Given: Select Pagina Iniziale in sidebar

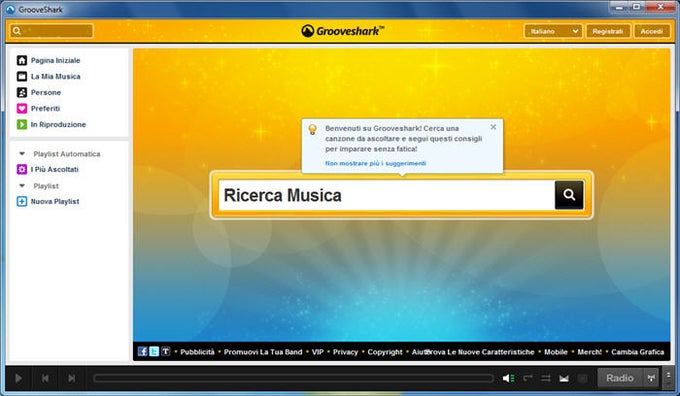Looking at the screenshot, I should click(x=56, y=60).
